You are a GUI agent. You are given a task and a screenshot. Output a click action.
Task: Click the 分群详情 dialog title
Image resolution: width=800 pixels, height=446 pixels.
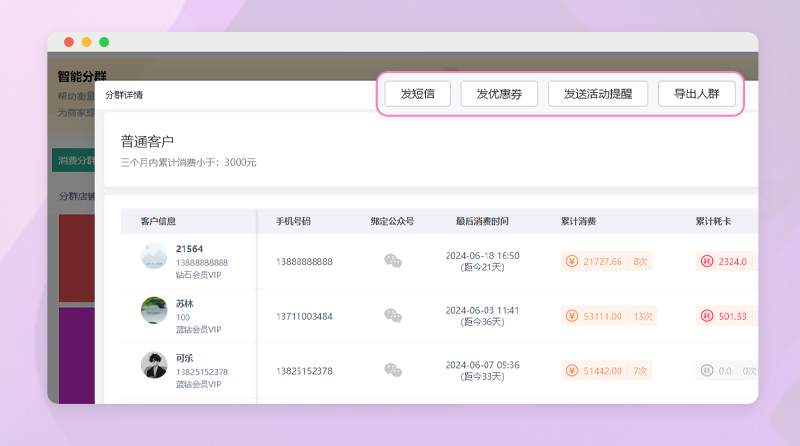point(124,95)
